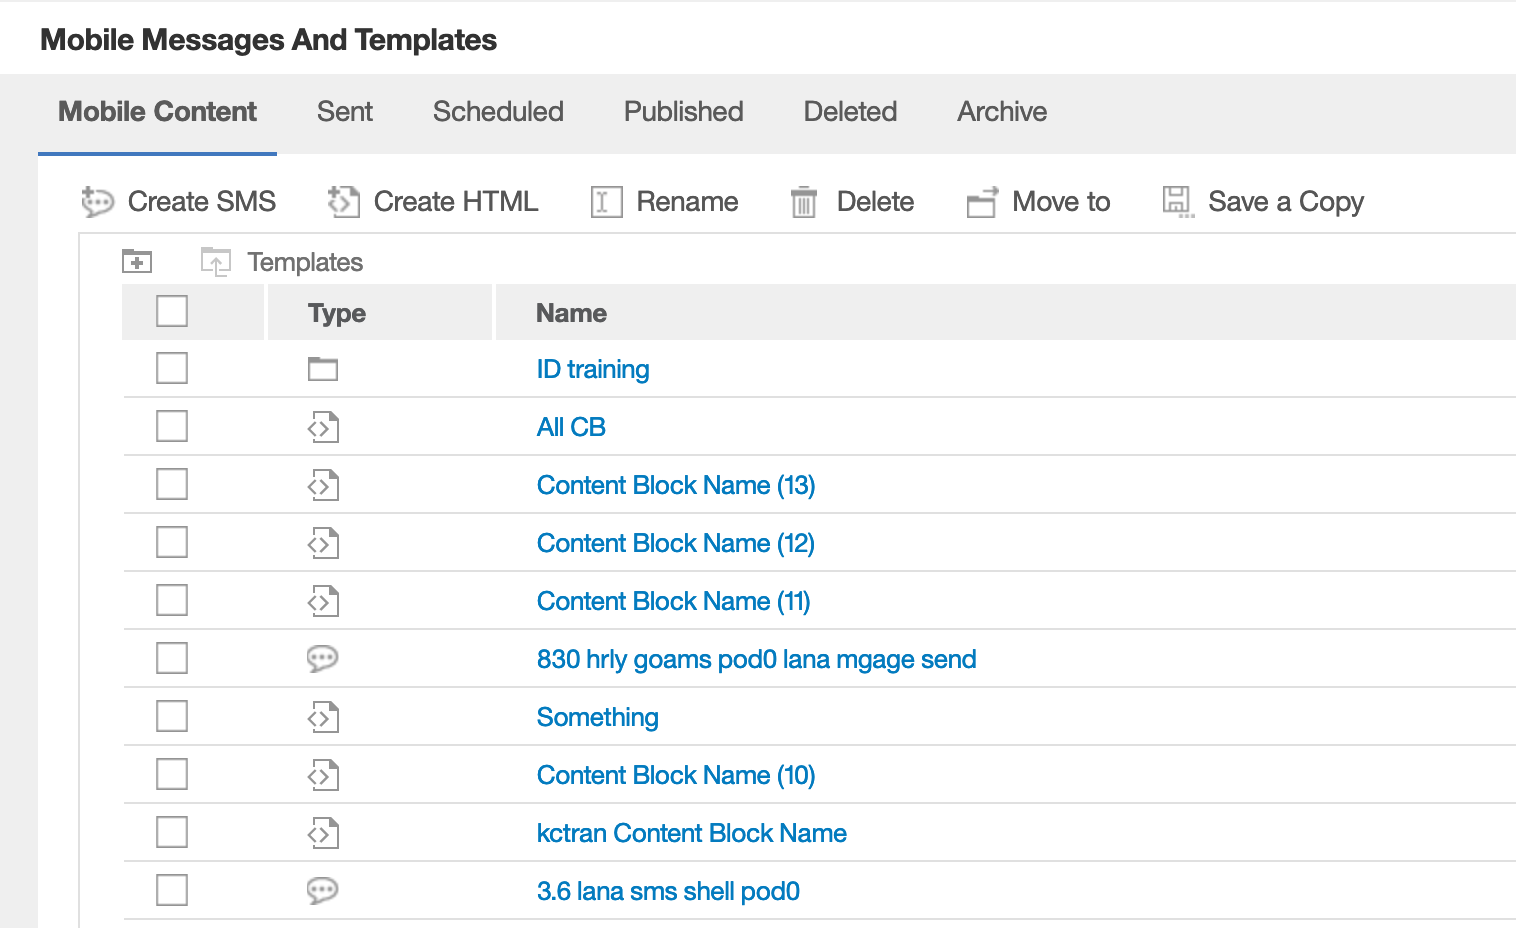Click the Delete button label
The height and width of the screenshot is (928, 1516).
coord(876,202)
